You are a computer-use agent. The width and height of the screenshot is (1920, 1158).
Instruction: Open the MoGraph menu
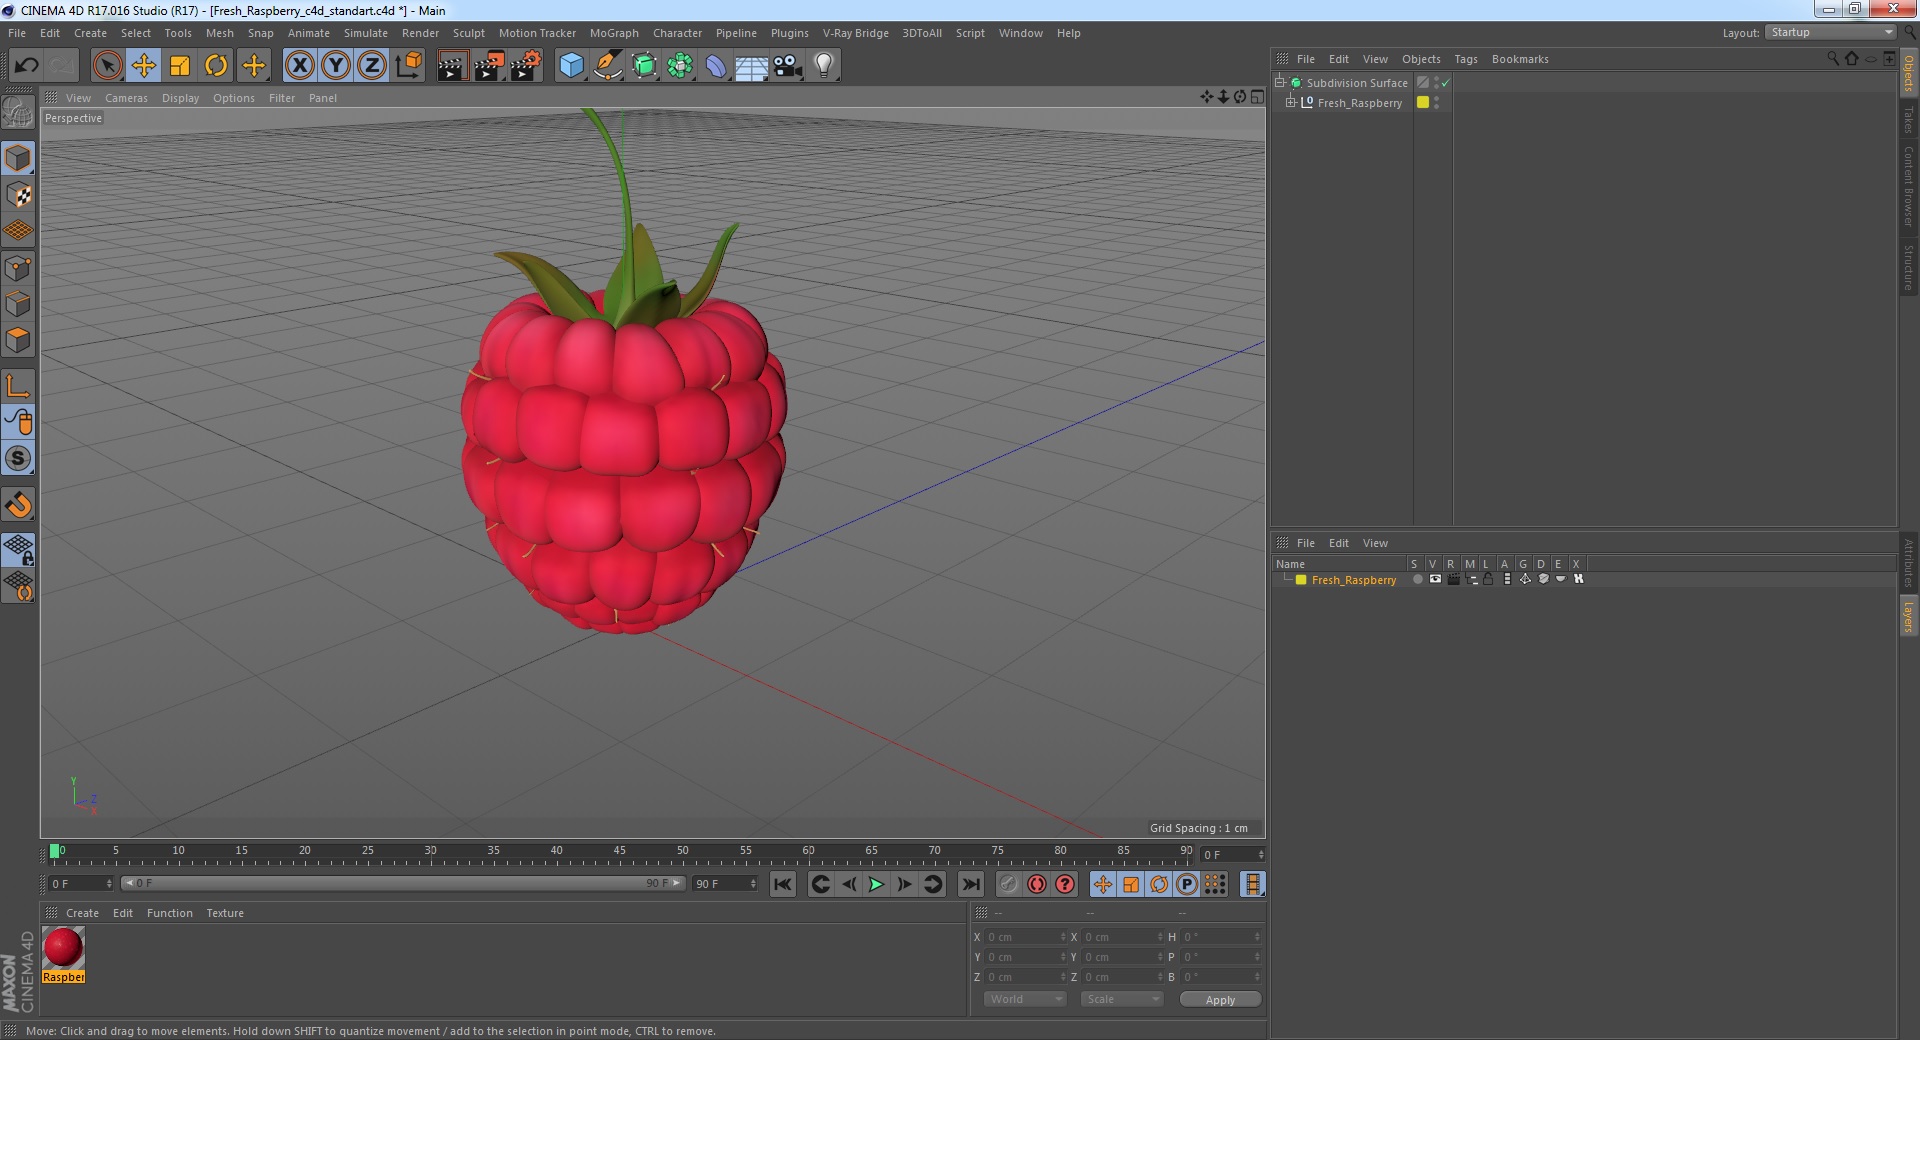(x=614, y=33)
